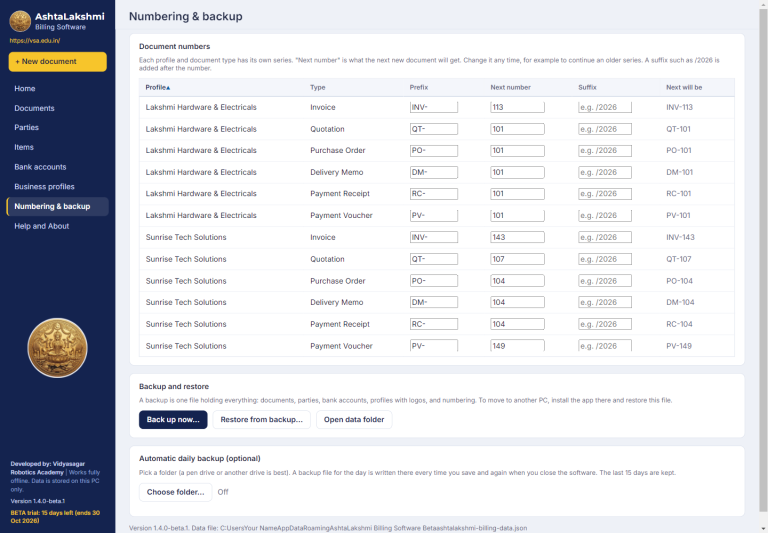
Task: Edit next number for Lakshmi Delivery Memo
Action: pyautogui.click(x=517, y=172)
